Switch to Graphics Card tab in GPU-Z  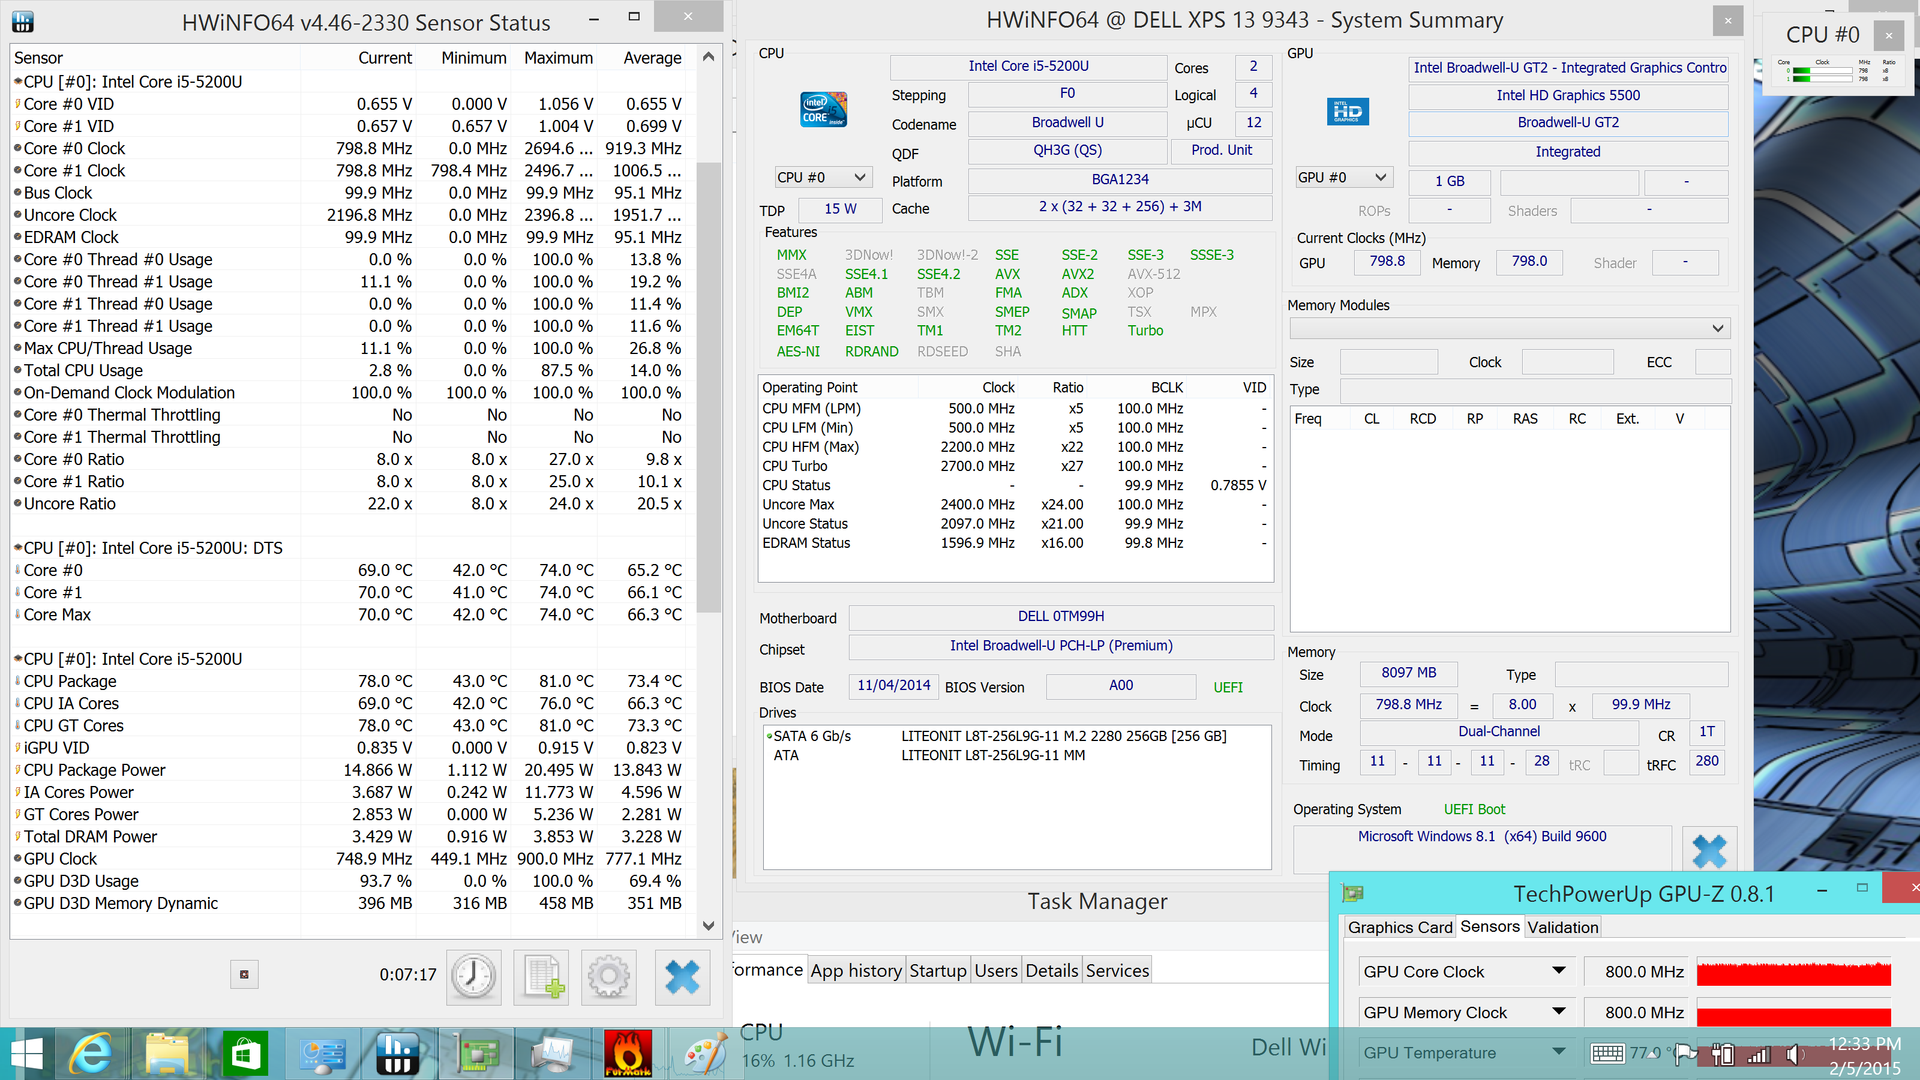pyautogui.click(x=1399, y=927)
